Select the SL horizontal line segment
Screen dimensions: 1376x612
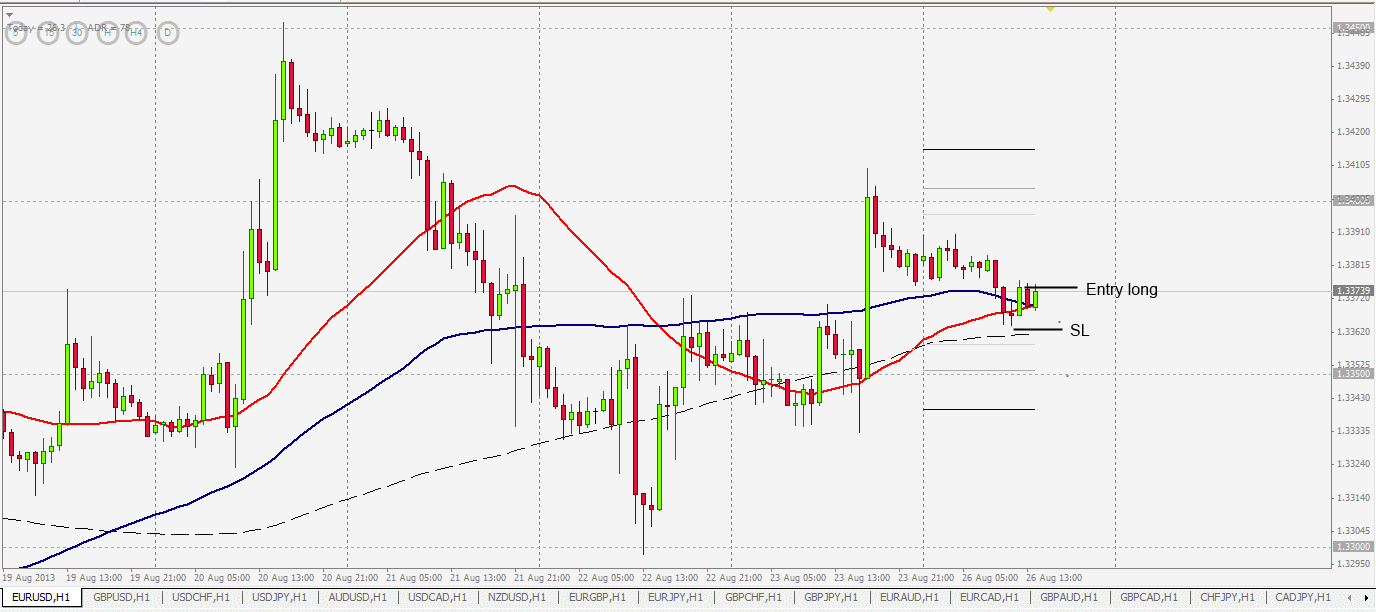(1036, 328)
